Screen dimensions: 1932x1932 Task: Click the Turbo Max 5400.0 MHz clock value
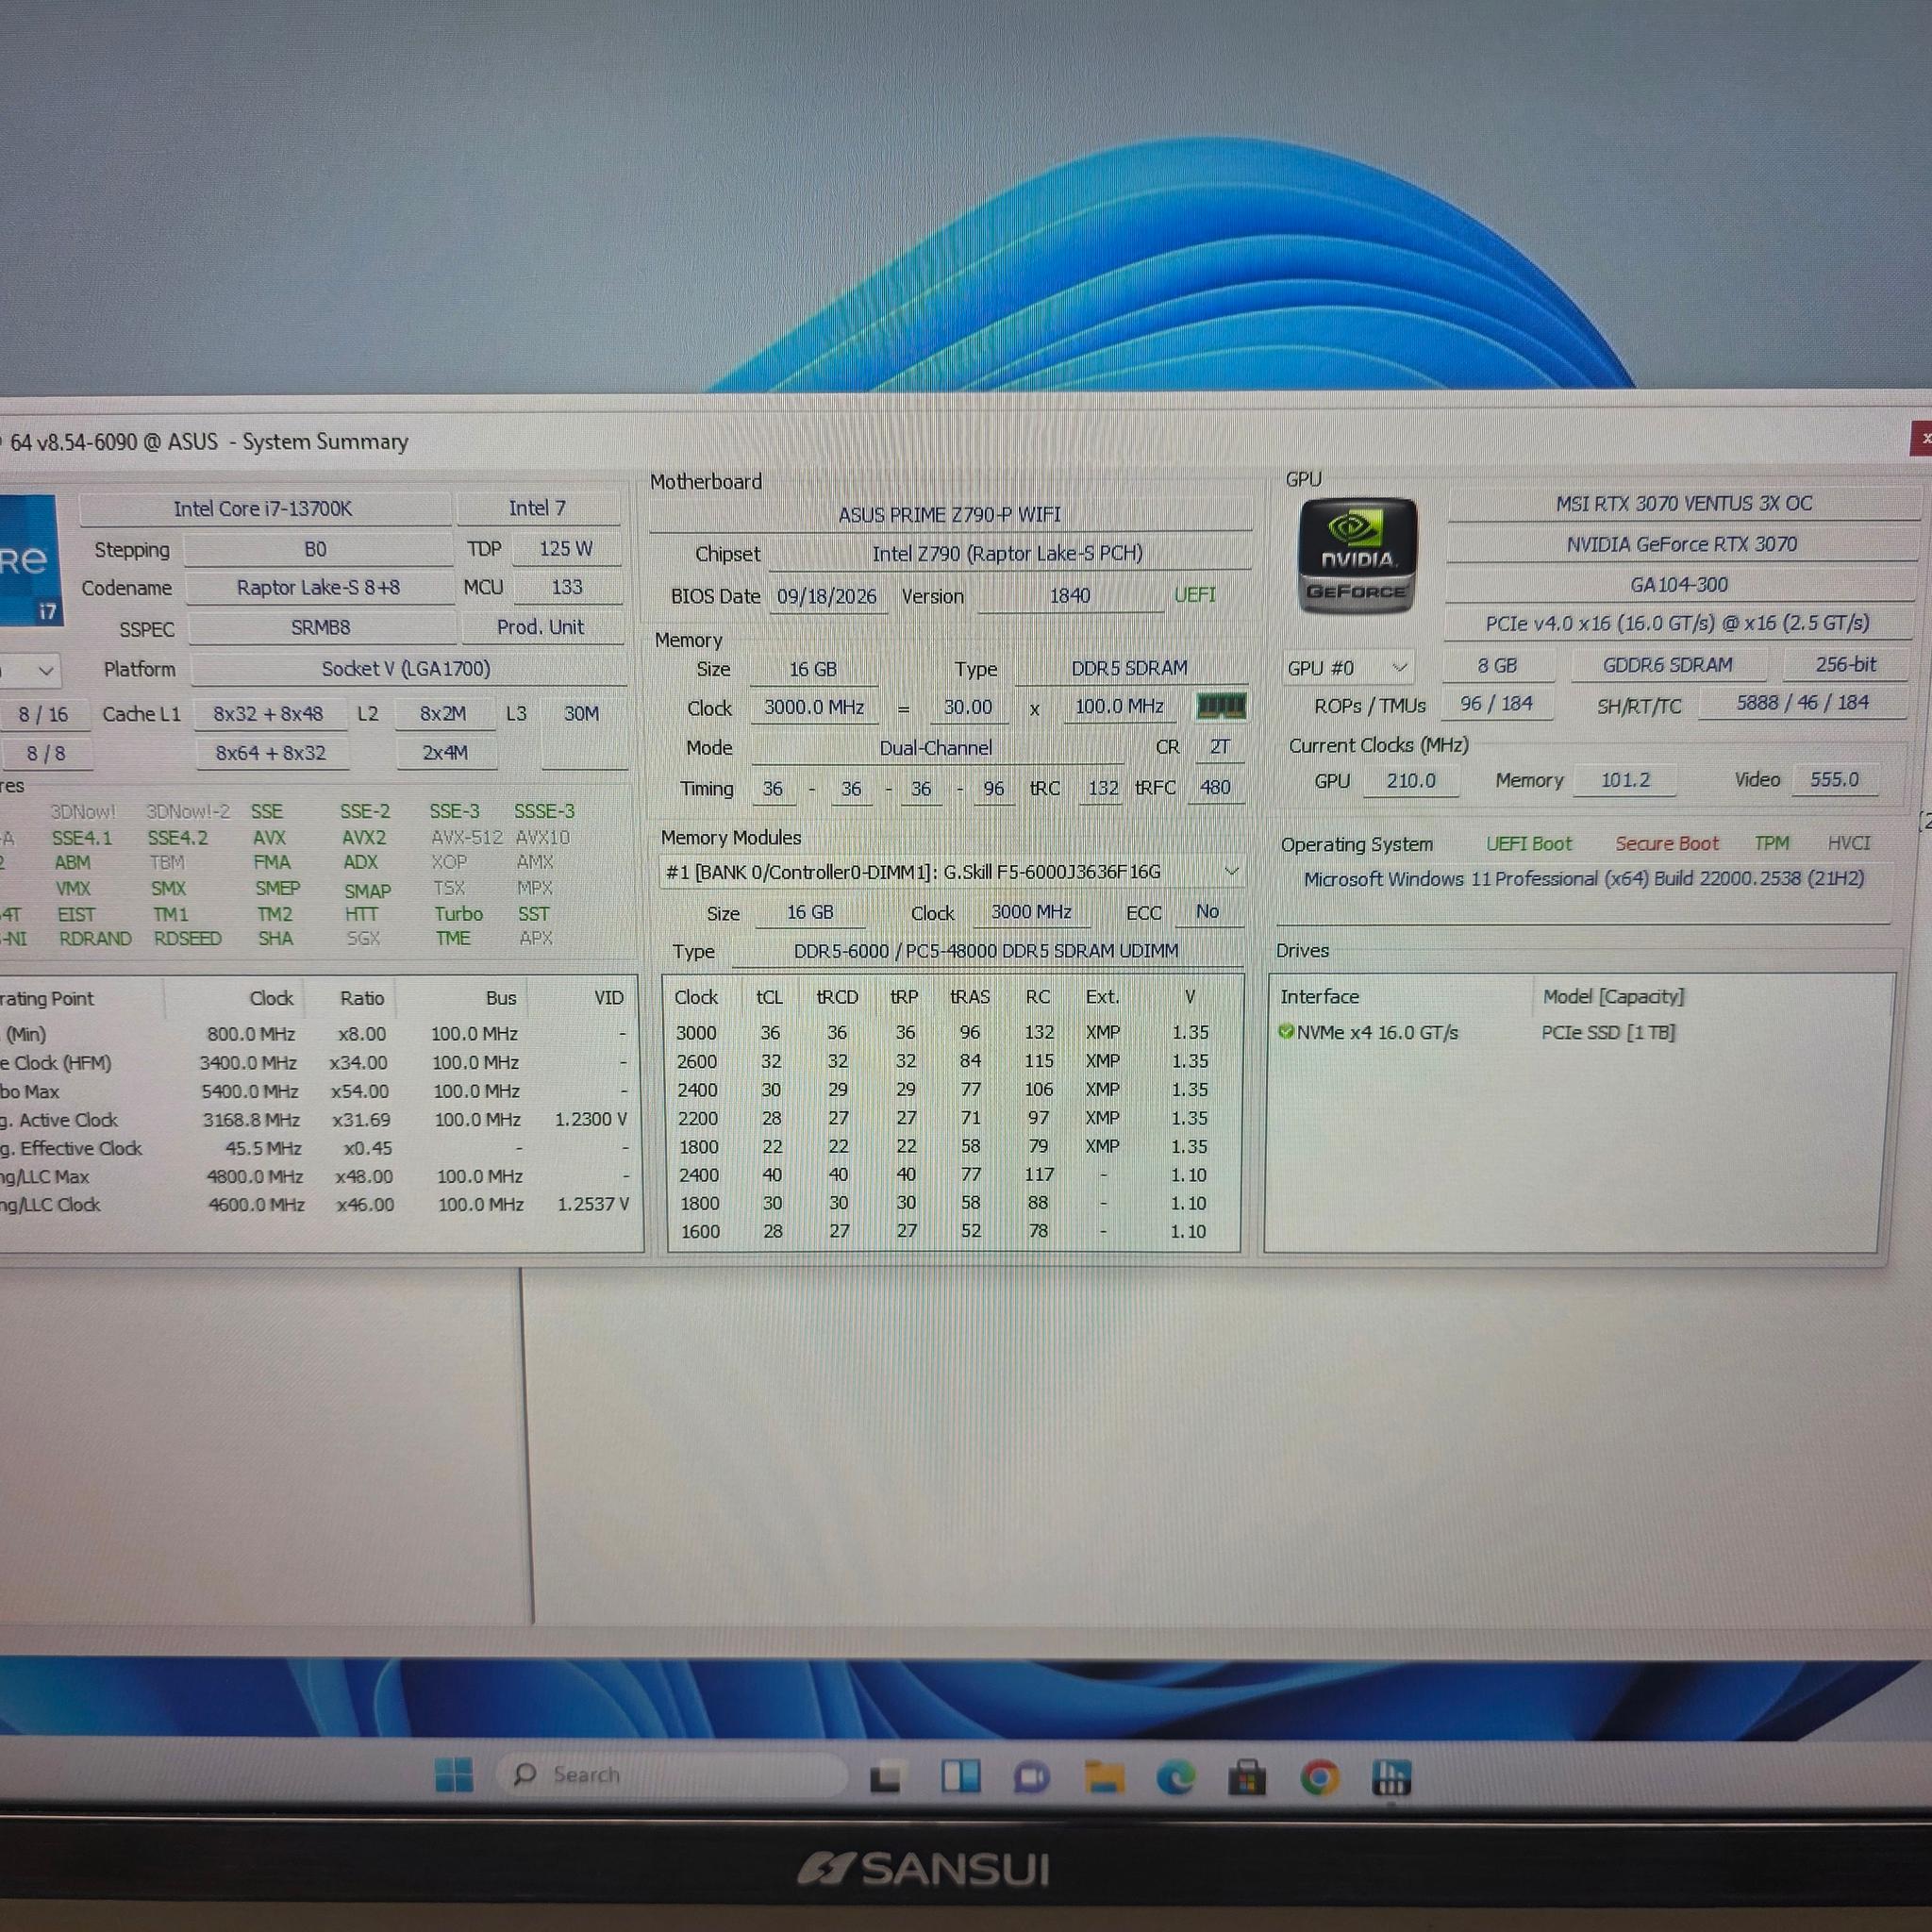pyautogui.click(x=250, y=1091)
